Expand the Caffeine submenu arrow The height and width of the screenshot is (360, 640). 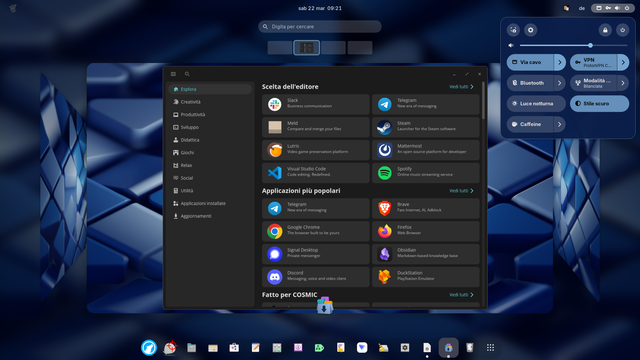click(560, 124)
